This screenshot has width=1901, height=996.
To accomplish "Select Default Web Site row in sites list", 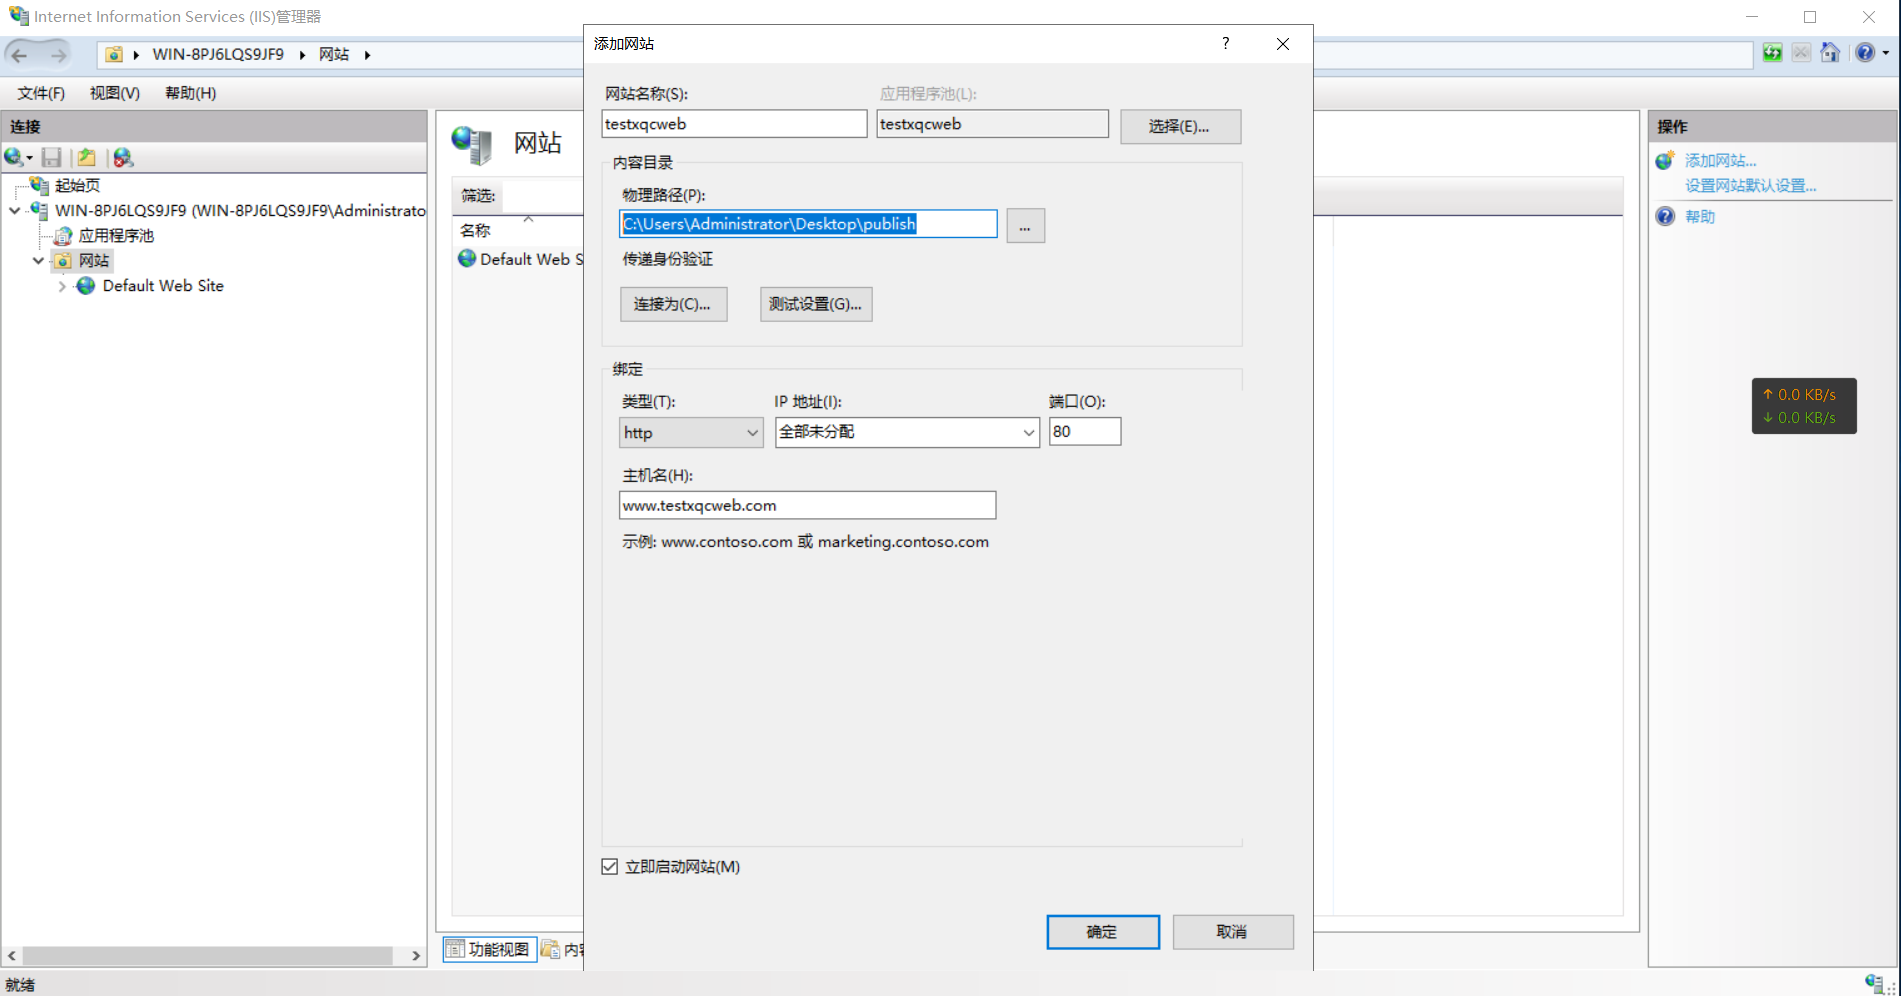I will [x=520, y=259].
